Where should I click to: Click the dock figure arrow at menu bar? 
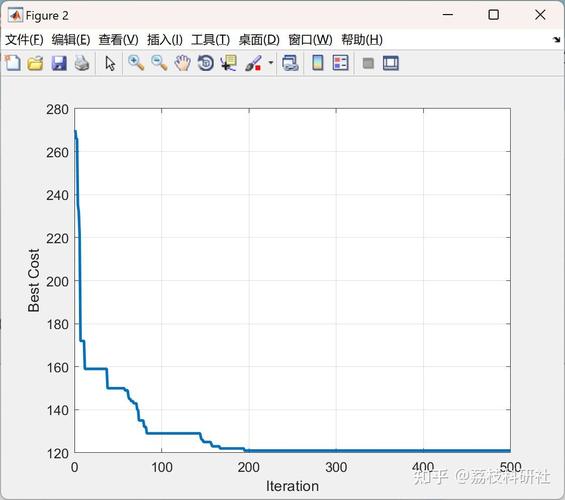point(556,40)
